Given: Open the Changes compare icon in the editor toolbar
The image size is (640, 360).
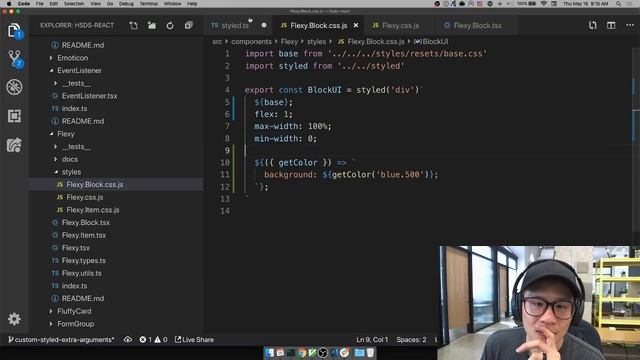Looking at the screenshot, I should (593, 25).
